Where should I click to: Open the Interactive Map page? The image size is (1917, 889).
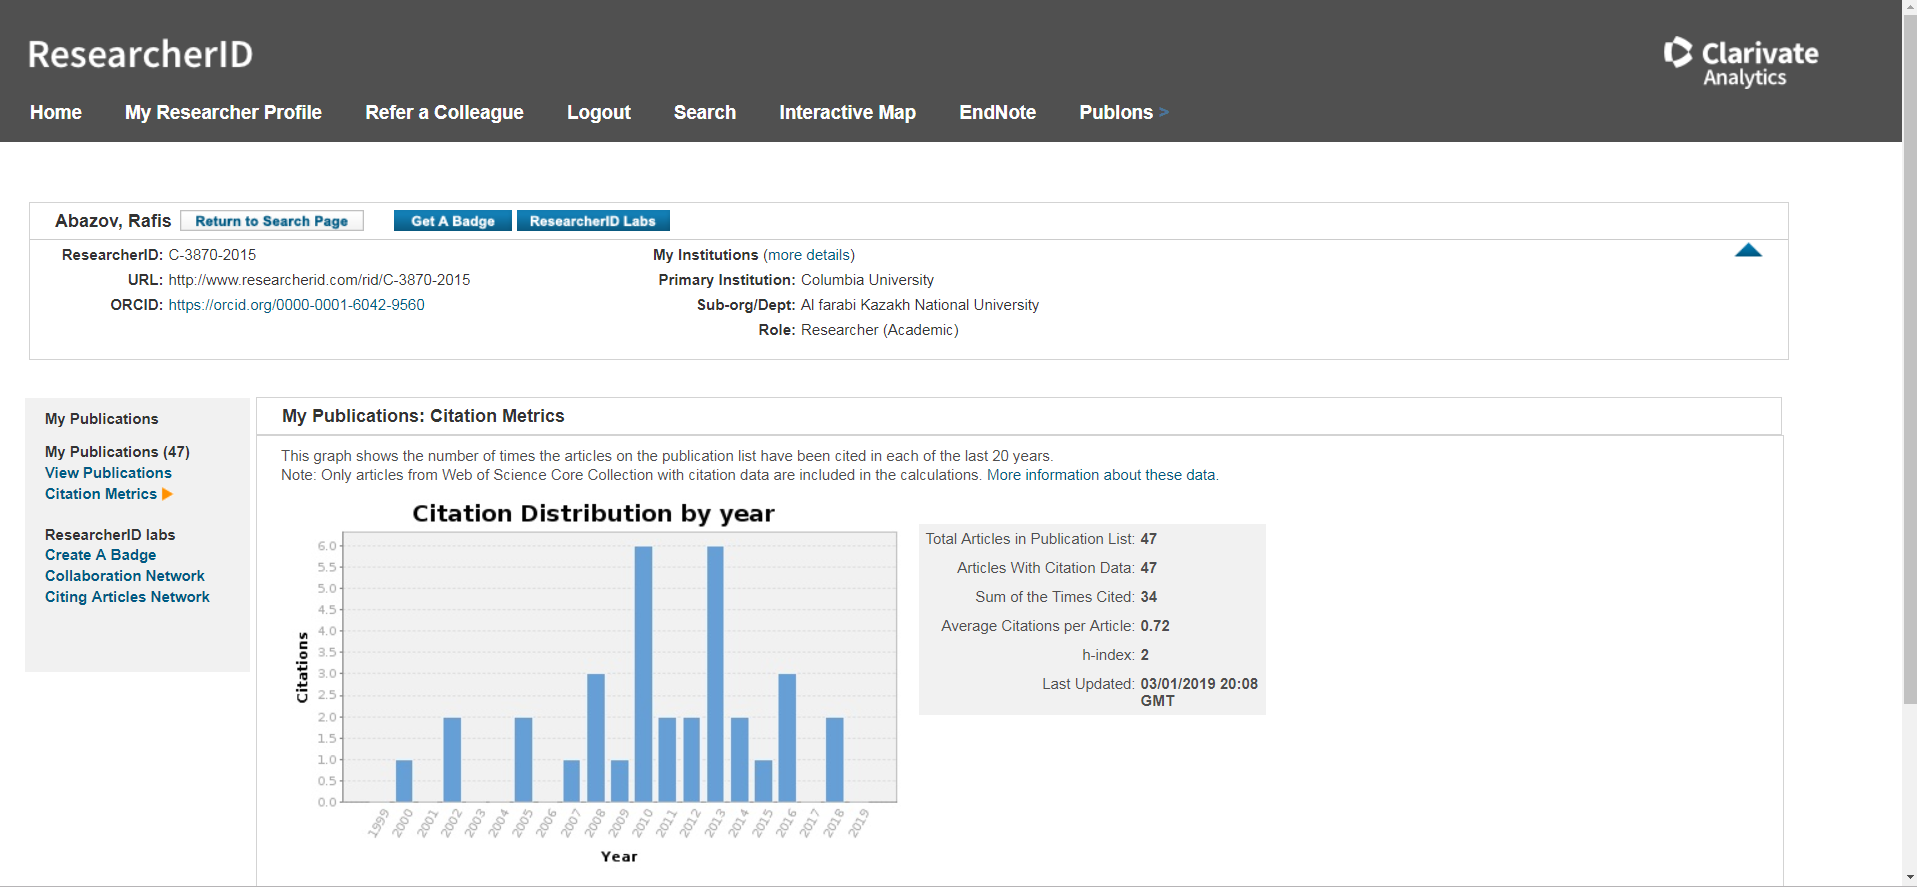click(x=847, y=113)
